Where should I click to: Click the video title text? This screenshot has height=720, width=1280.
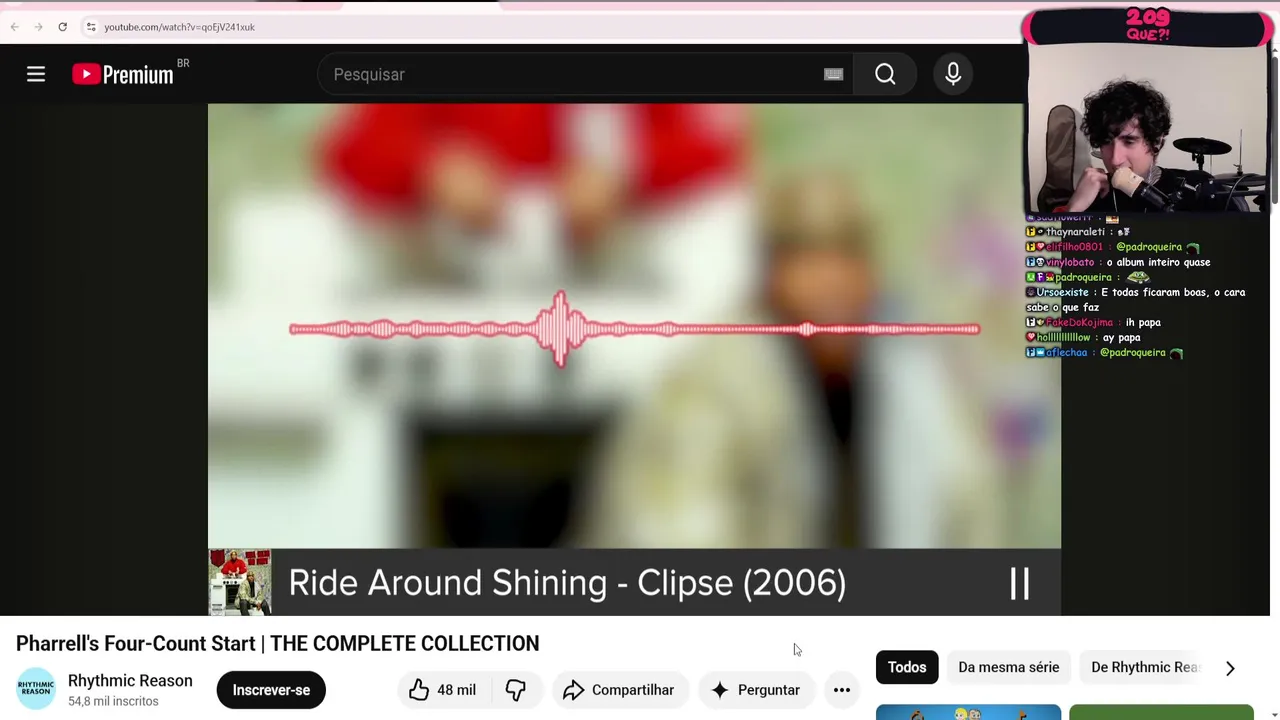pos(277,643)
